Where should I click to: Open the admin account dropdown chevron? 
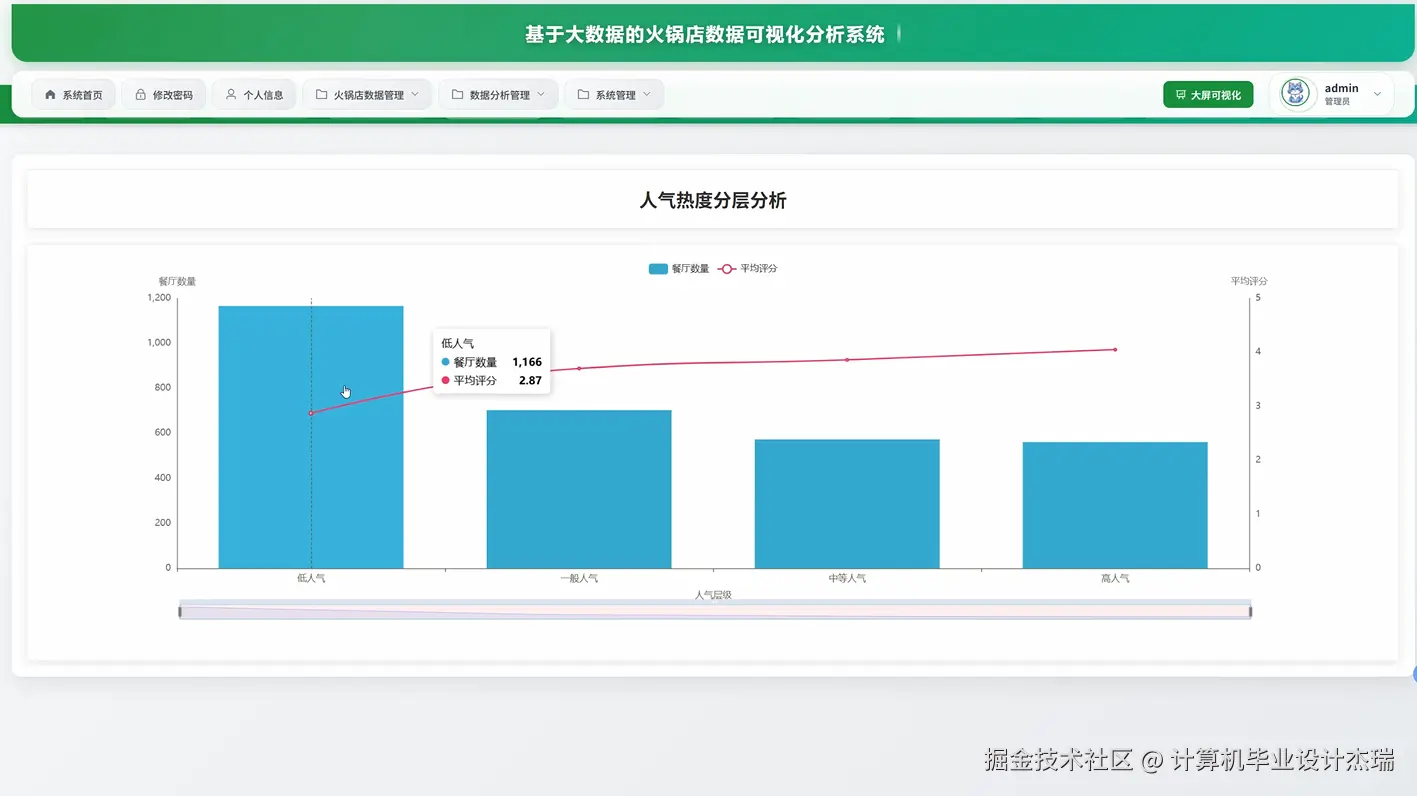1377,93
